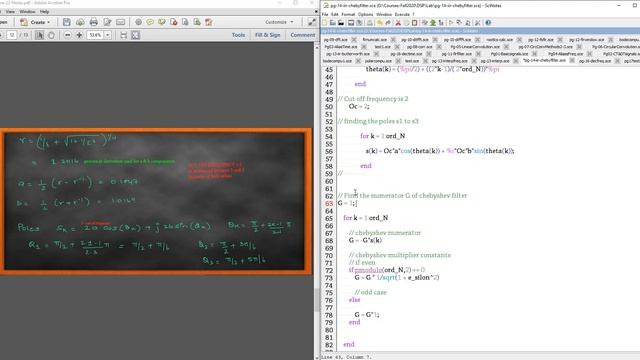Viewport: 640px width, 360px height.
Task: Click the zoom percentage field in Acrobat
Action: pos(96,35)
